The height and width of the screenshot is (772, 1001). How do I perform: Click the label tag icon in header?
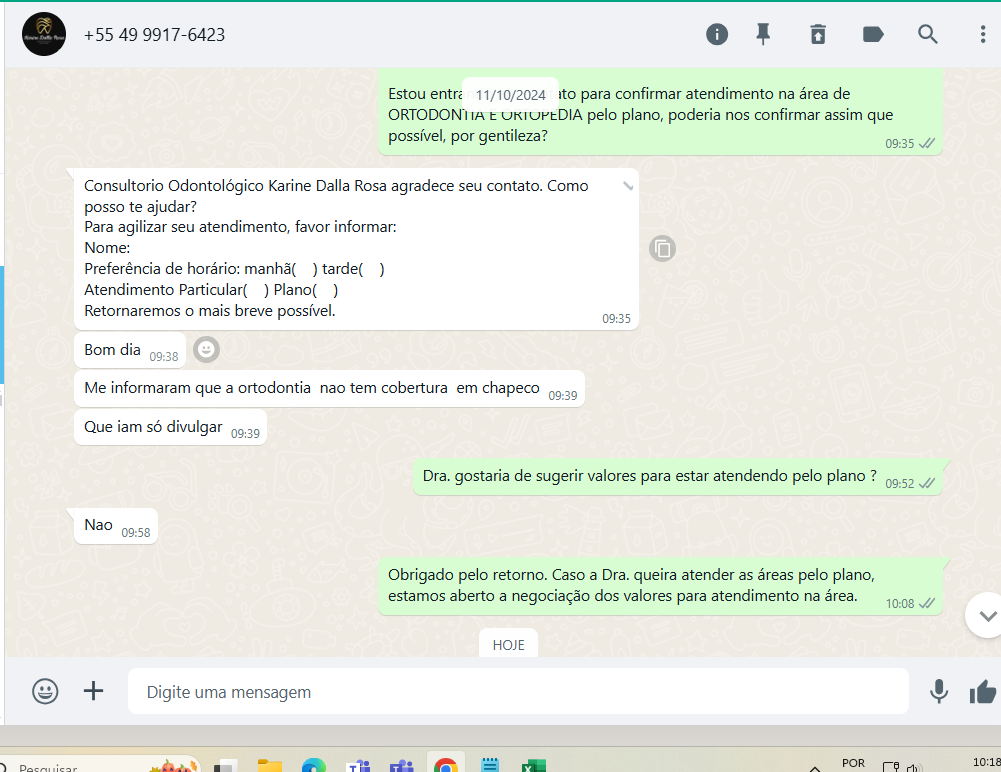[x=873, y=35]
